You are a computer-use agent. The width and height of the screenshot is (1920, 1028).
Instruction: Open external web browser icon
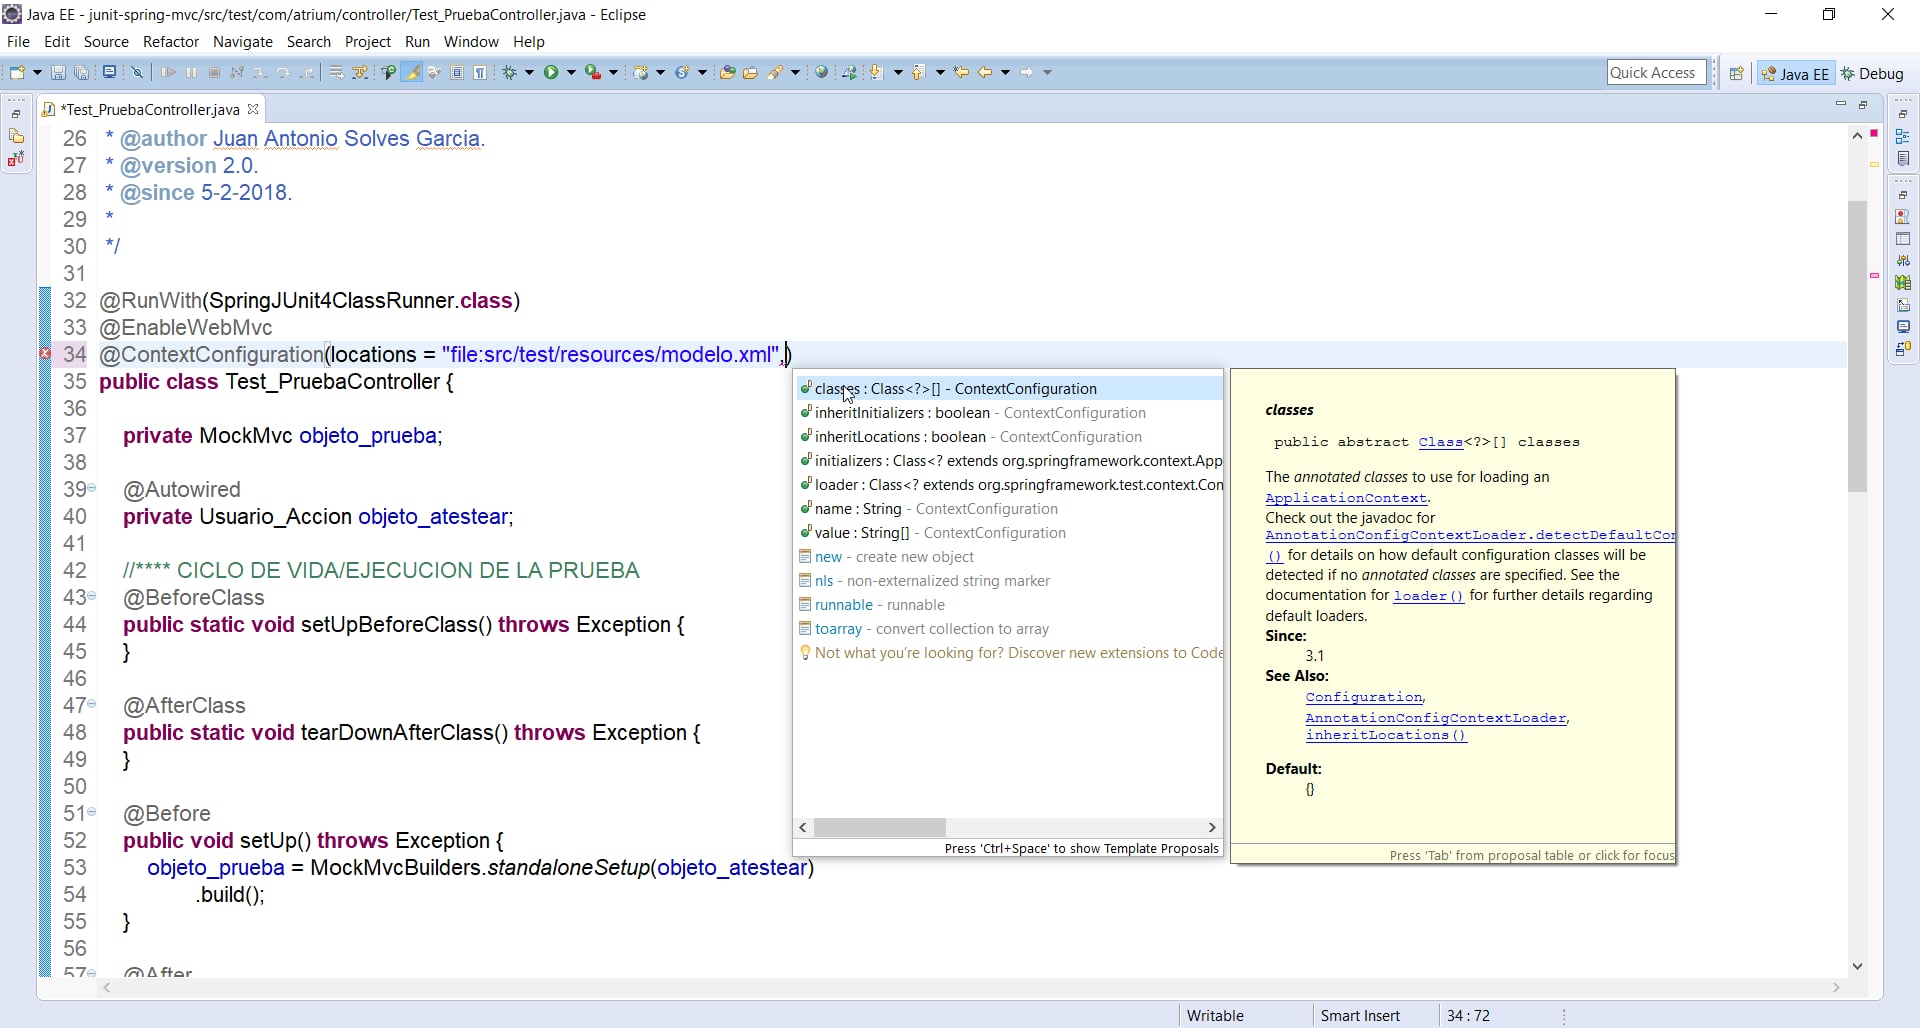click(821, 72)
